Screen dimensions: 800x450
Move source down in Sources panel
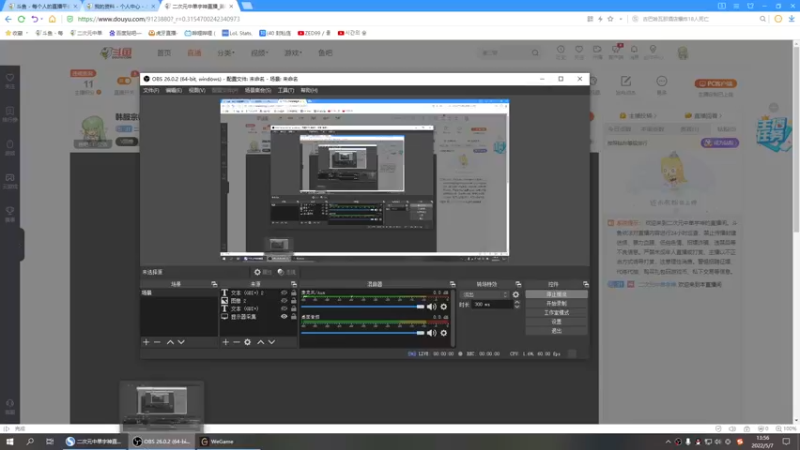point(271,342)
